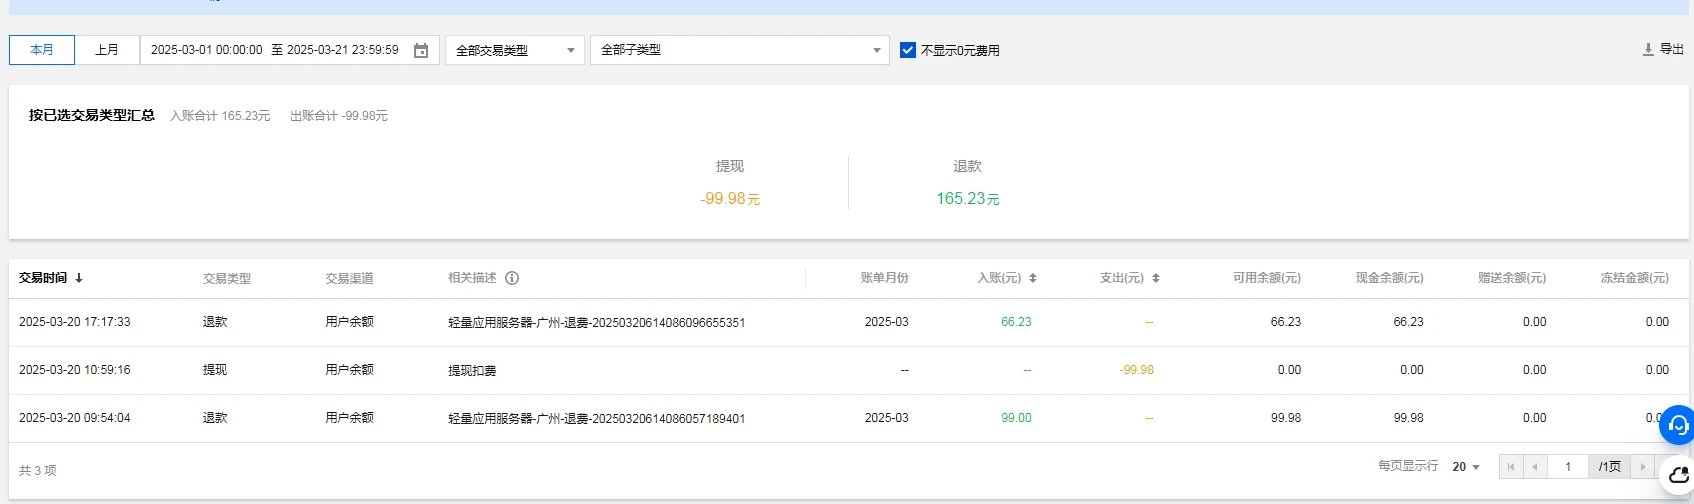1694x504 pixels.
Task: Click the info icon beside 相关描述
Action: click(512, 278)
